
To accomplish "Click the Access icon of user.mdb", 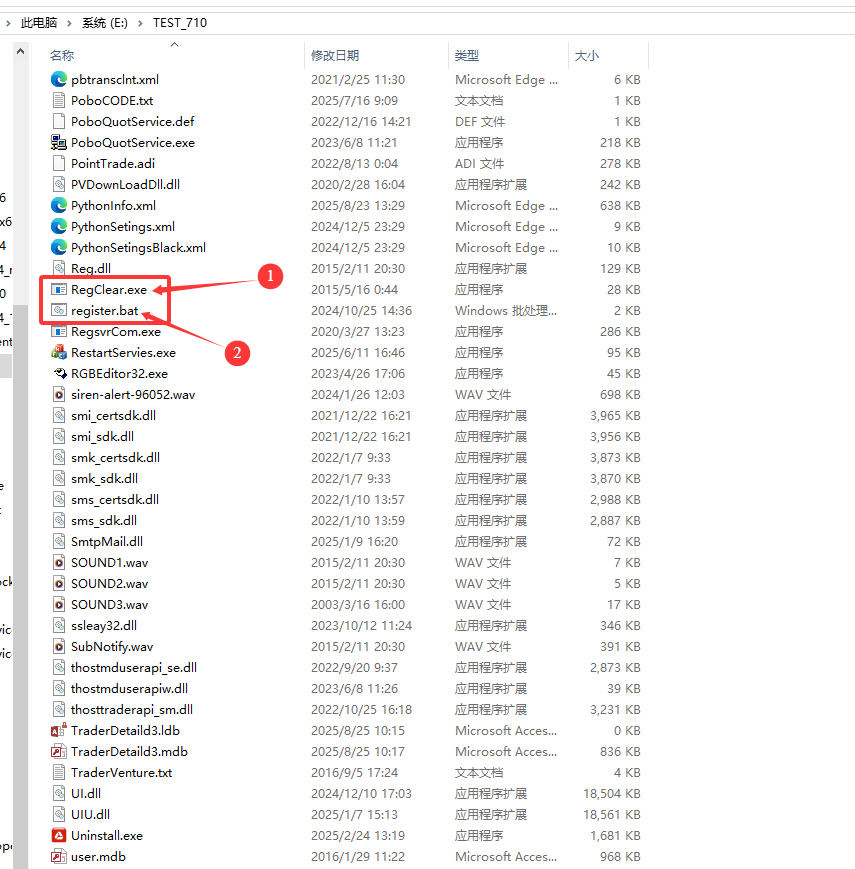I will click(59, 857).
